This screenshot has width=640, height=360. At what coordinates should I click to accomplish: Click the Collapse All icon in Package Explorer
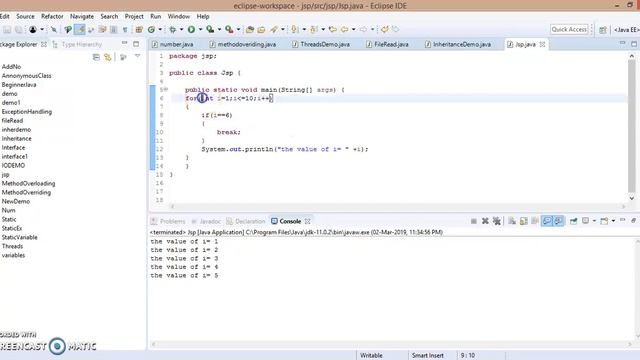tap(96, 57)
